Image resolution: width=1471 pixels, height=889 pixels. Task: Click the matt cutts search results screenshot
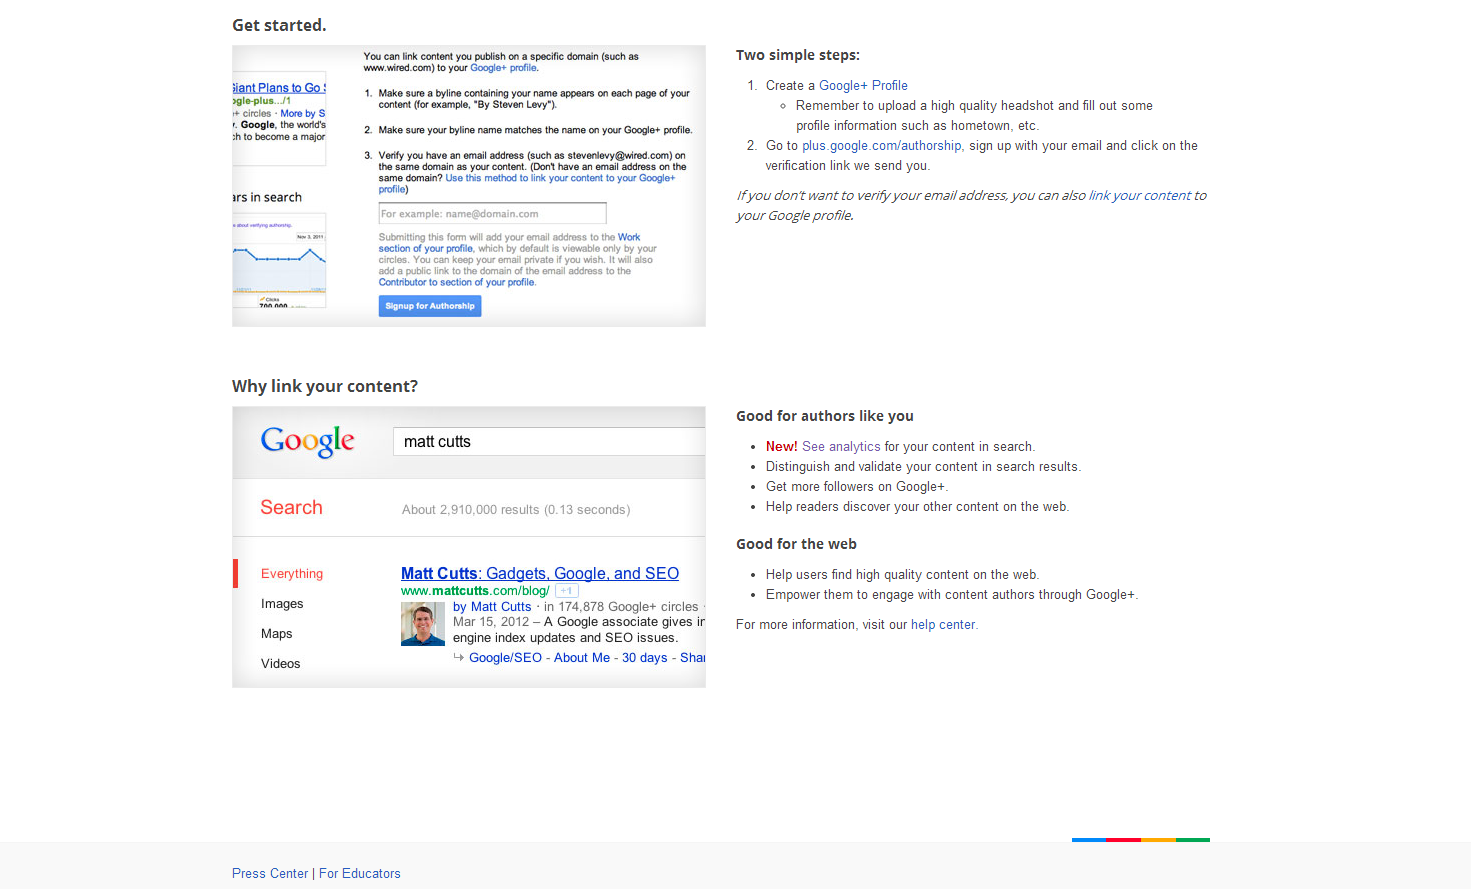tap(469, 547)
